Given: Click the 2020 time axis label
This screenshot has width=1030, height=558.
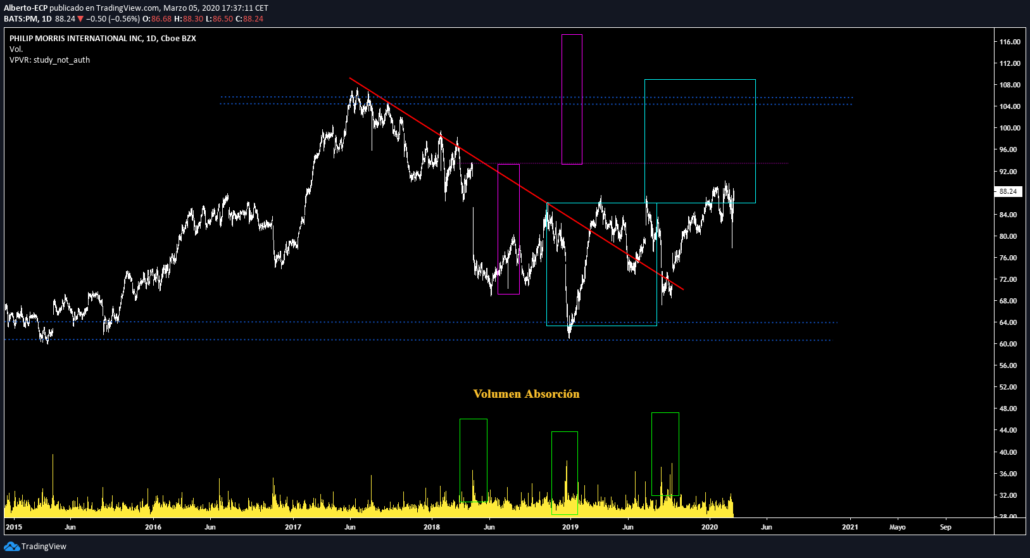Looking at the screenshot, I should tap(709, 527).
